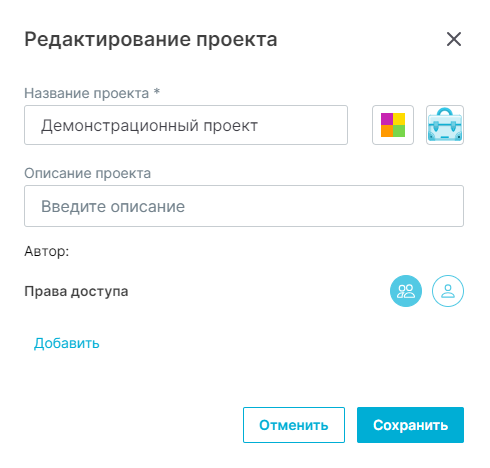Select group access rights icon

[406, 291]
